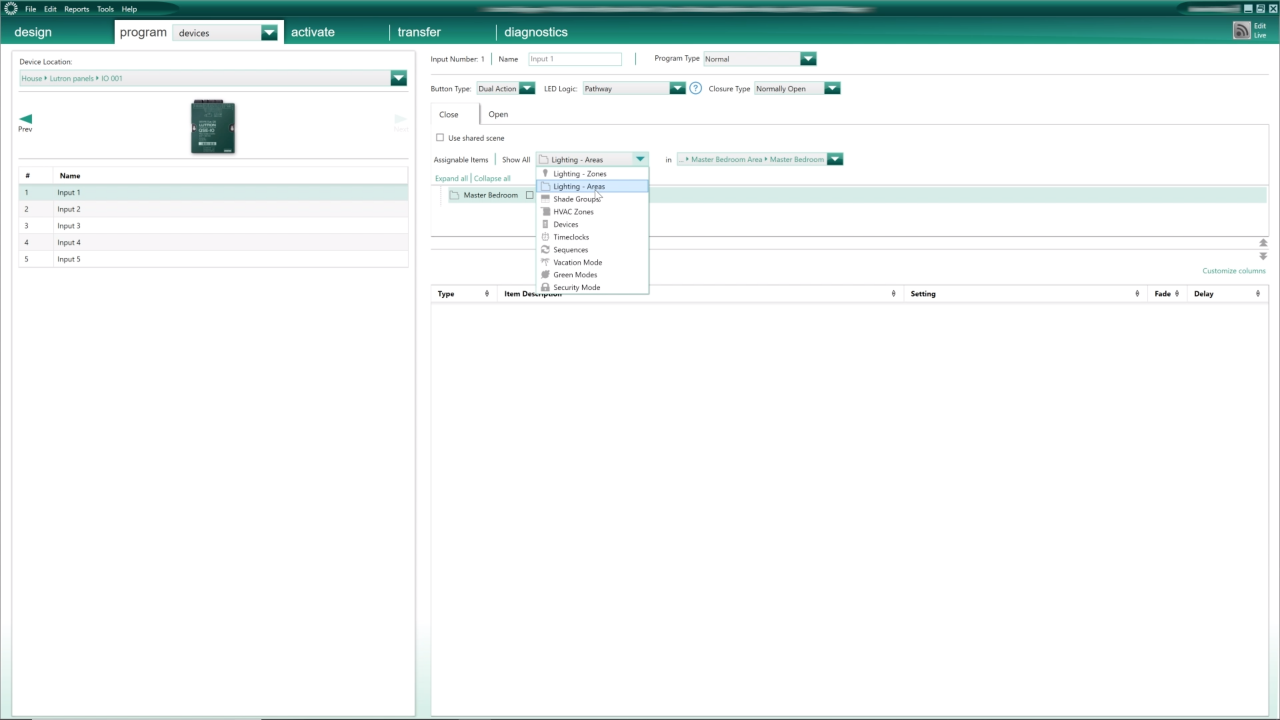Collapse the Show All Lighting - Areas dropdown
The width and height of the screenshot is (1280, 720).
tap(640, 159)
